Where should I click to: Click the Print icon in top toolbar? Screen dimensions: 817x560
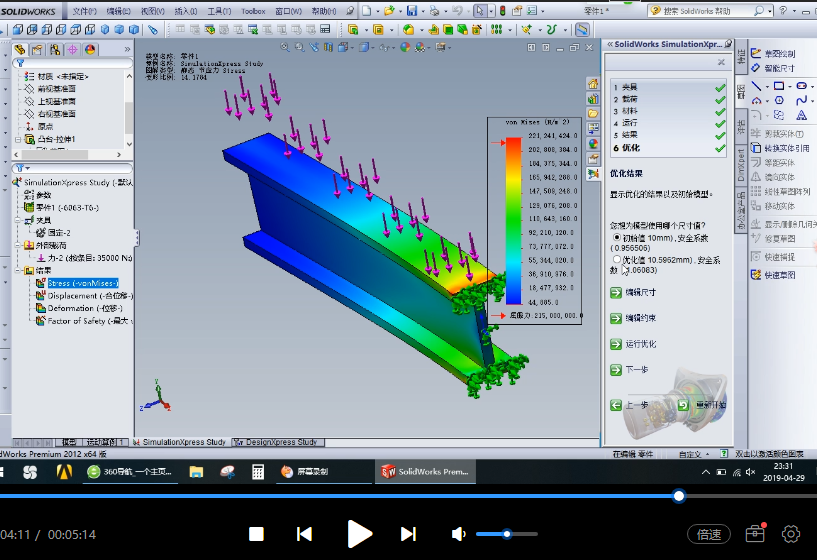pyautogui.click(x=434, y=10)
